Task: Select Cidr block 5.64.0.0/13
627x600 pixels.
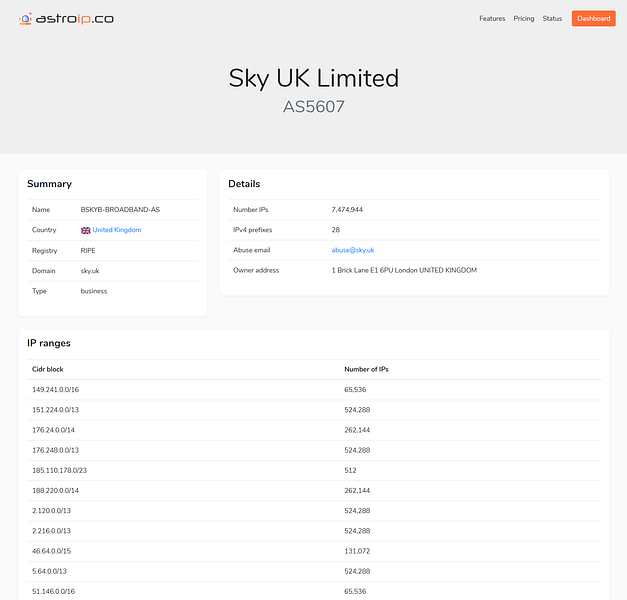Action: 49,571
